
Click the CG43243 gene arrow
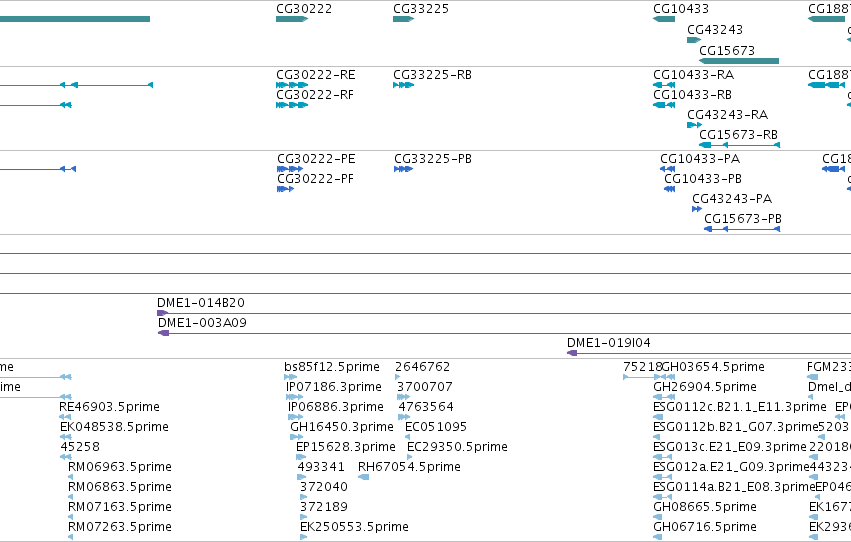pyautogui.click(x=694, y=40)
